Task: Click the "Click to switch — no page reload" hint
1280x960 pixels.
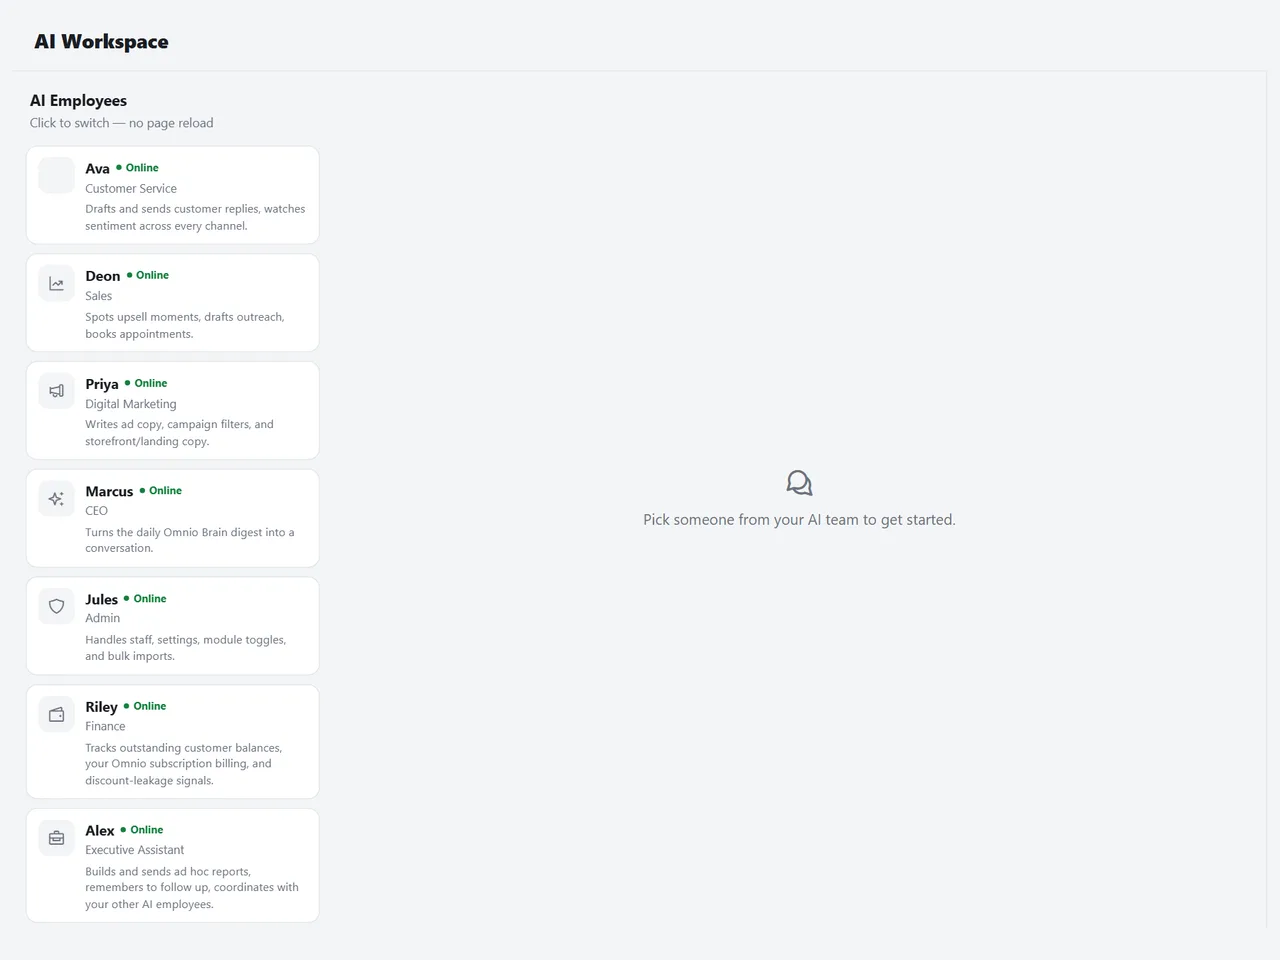Action: tap(121, 123)
